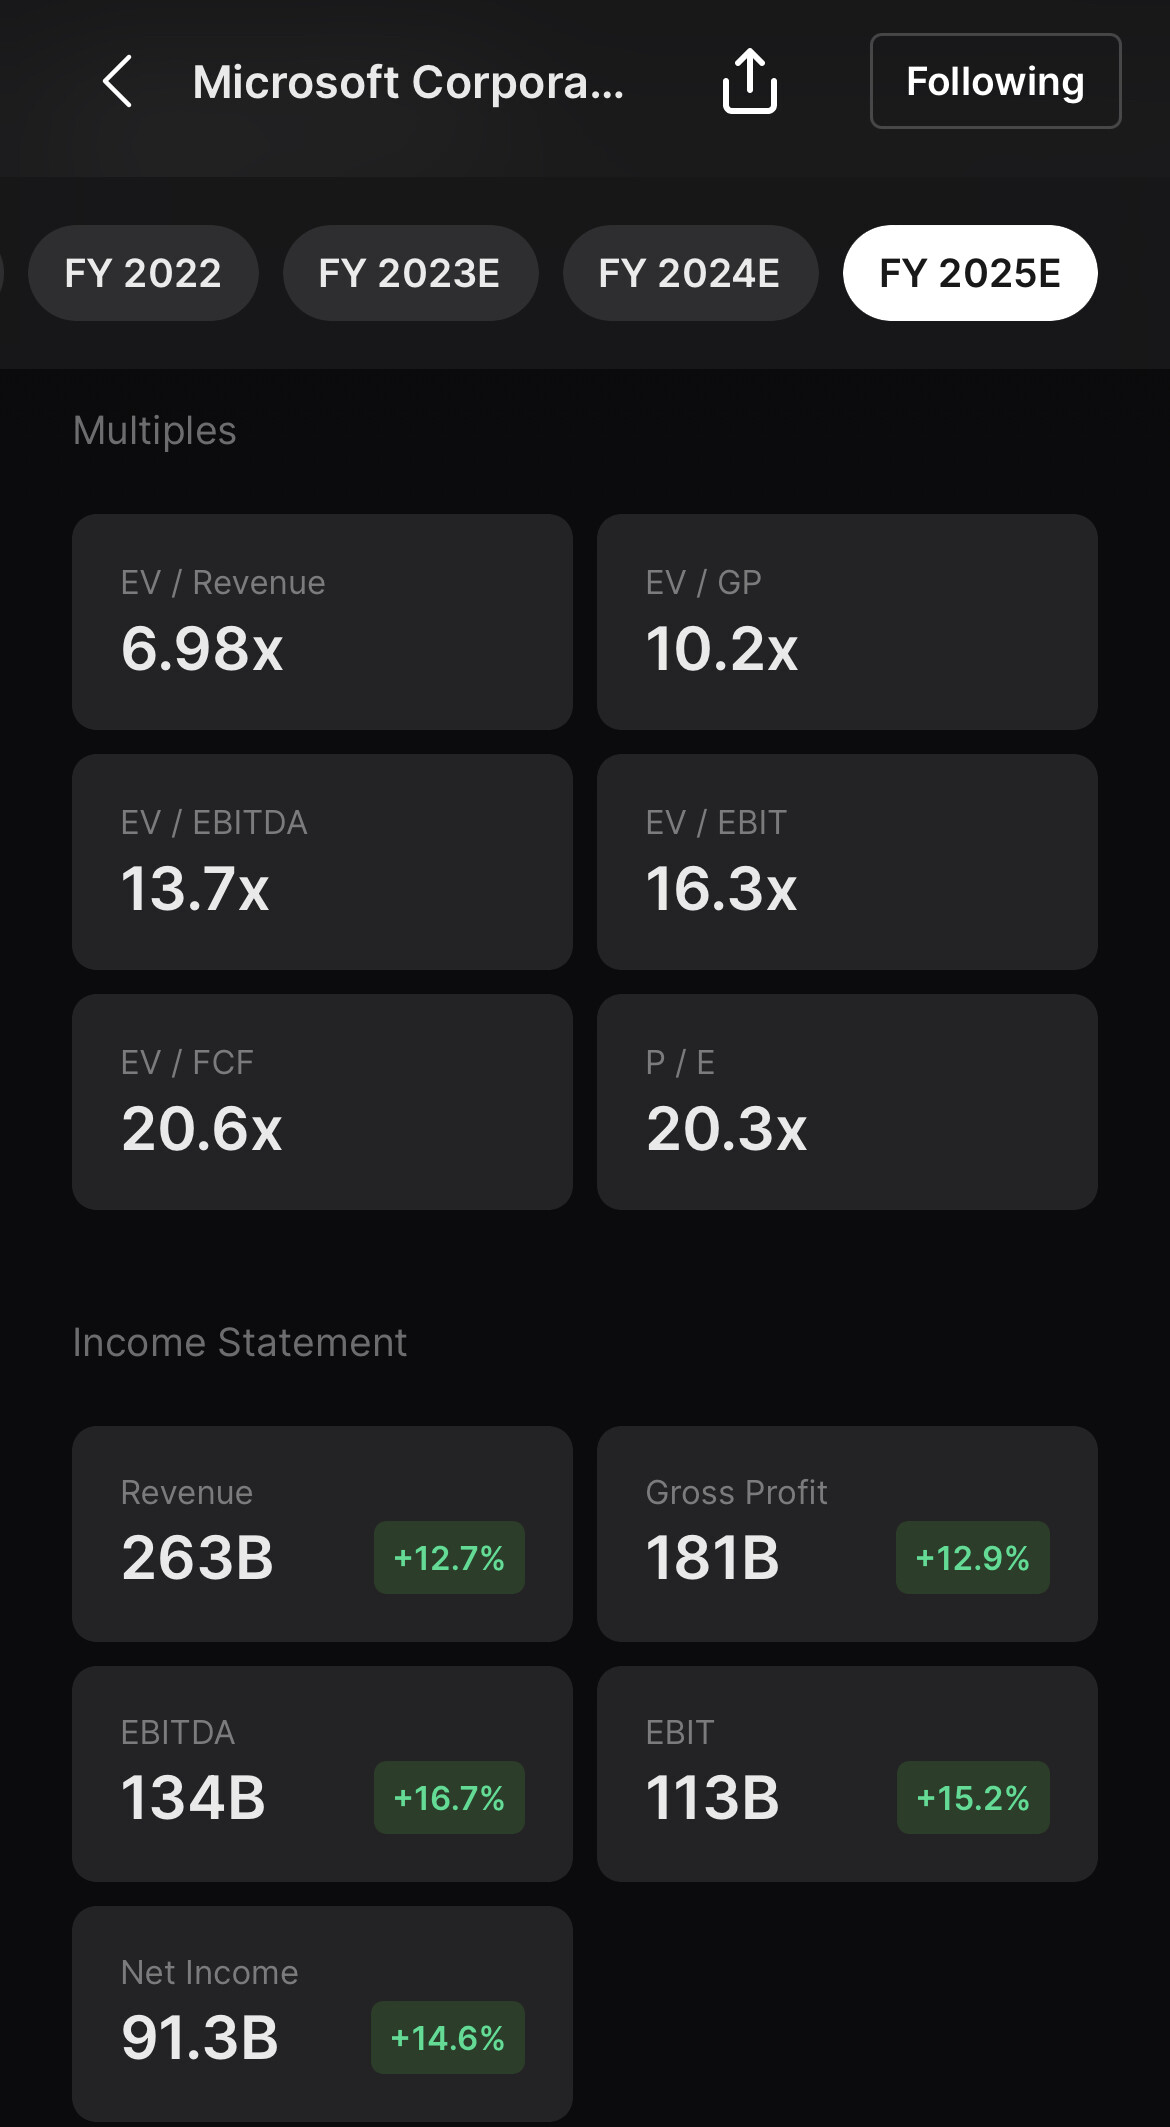Image resolution: width=1170 pixels, height=2127 pixels.
Task: Tap the share icon
Action: [749, 81]
